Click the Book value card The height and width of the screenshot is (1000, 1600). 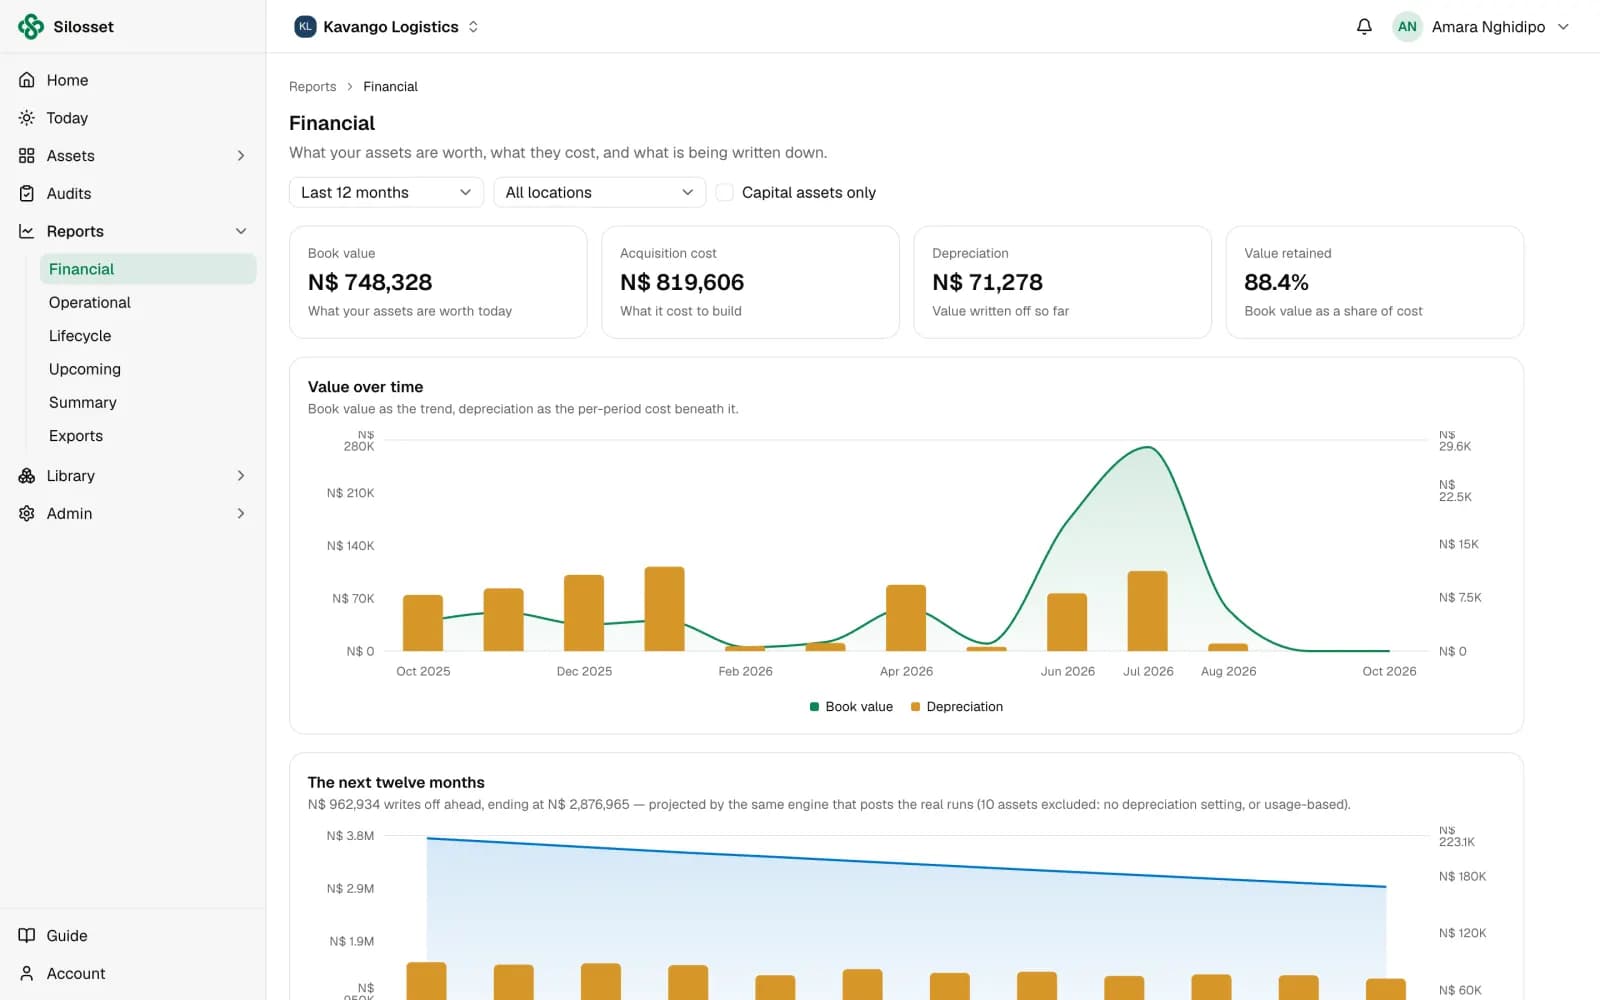(438, 282)
